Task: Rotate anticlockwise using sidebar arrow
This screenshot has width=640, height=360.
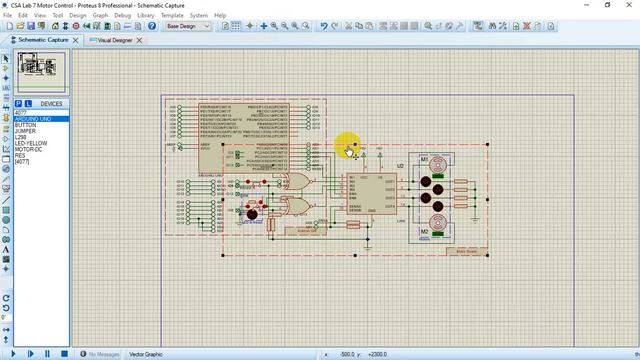Action: [x=6, y=308]
